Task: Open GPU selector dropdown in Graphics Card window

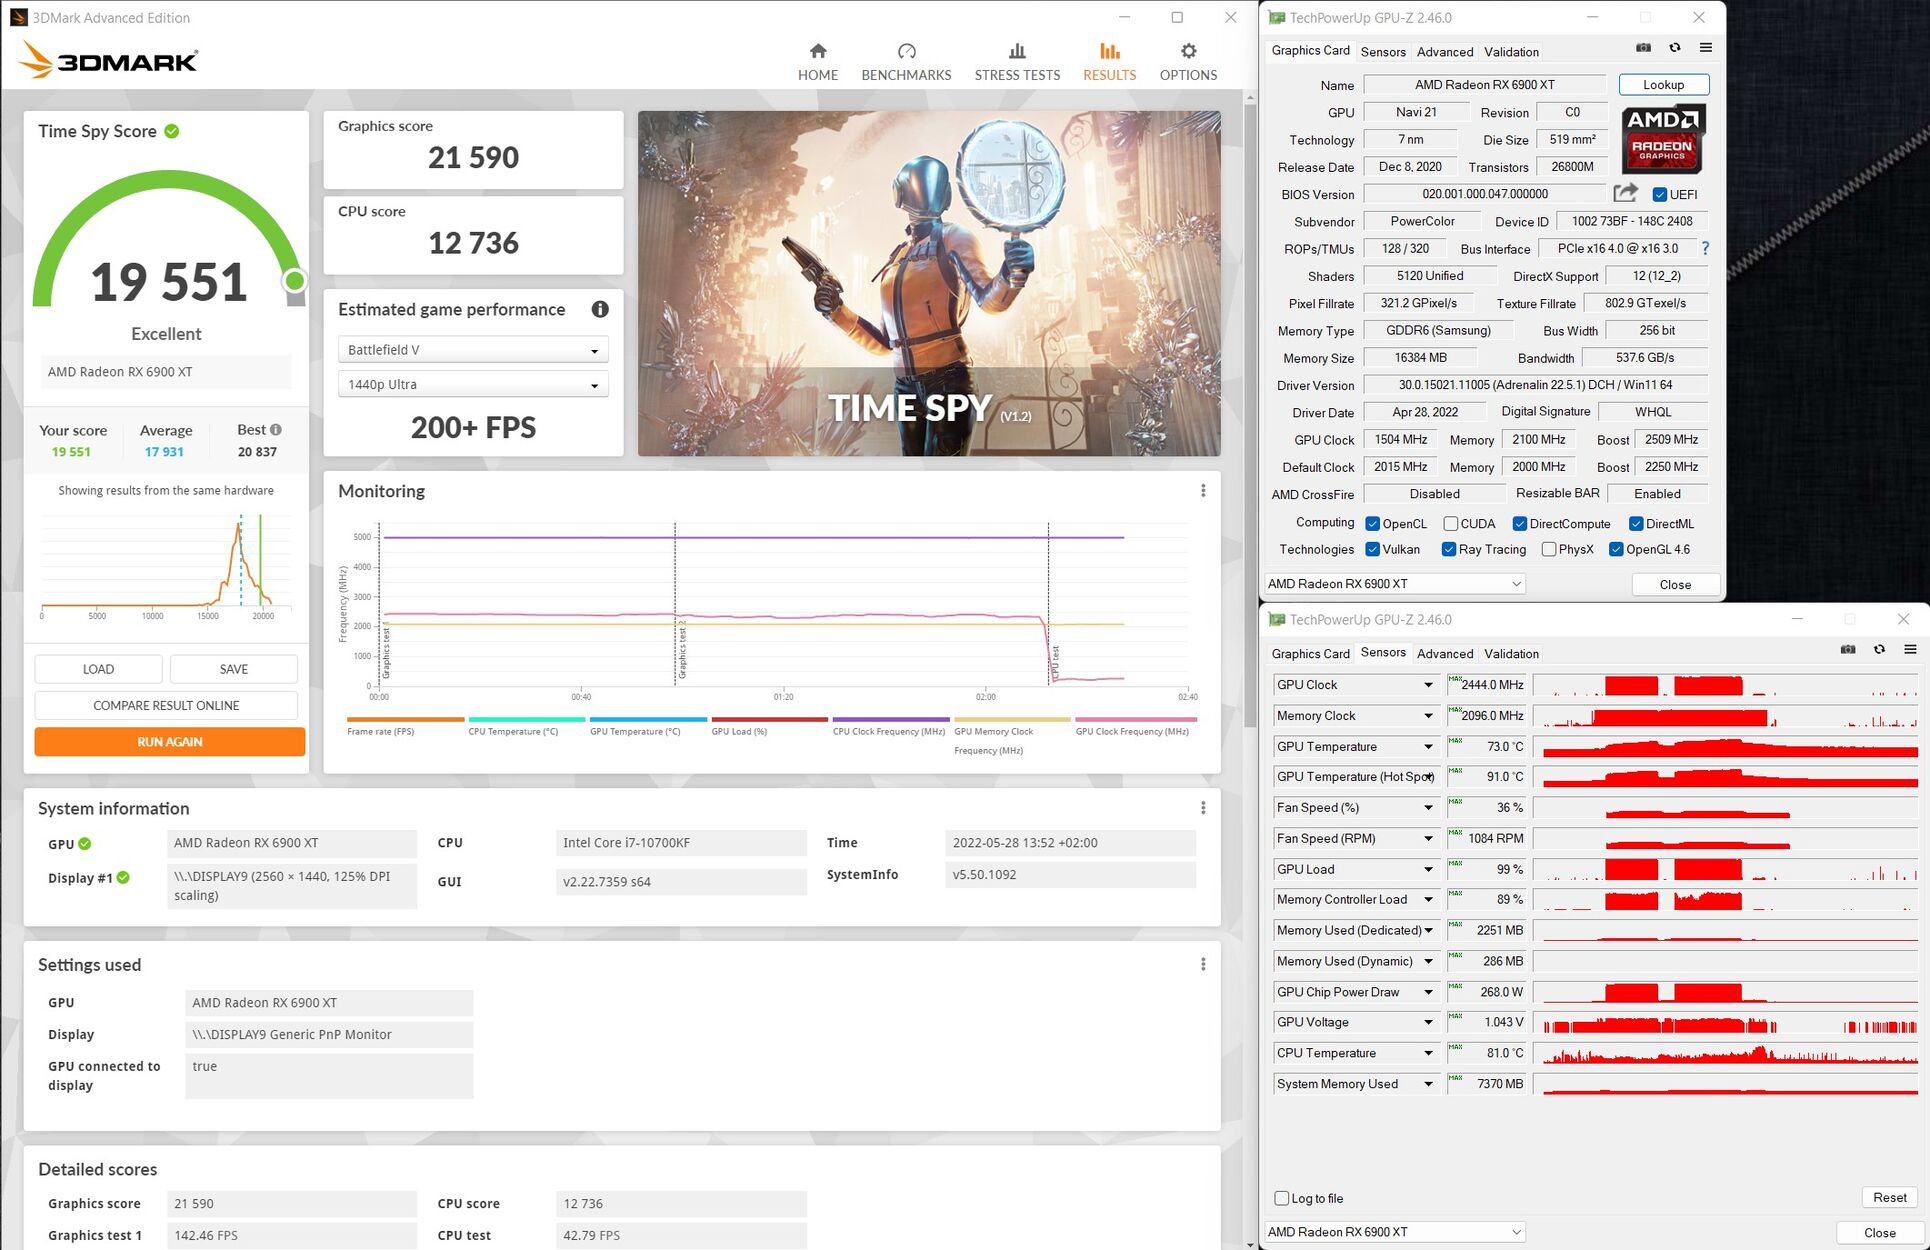Action: [1395, 584]
